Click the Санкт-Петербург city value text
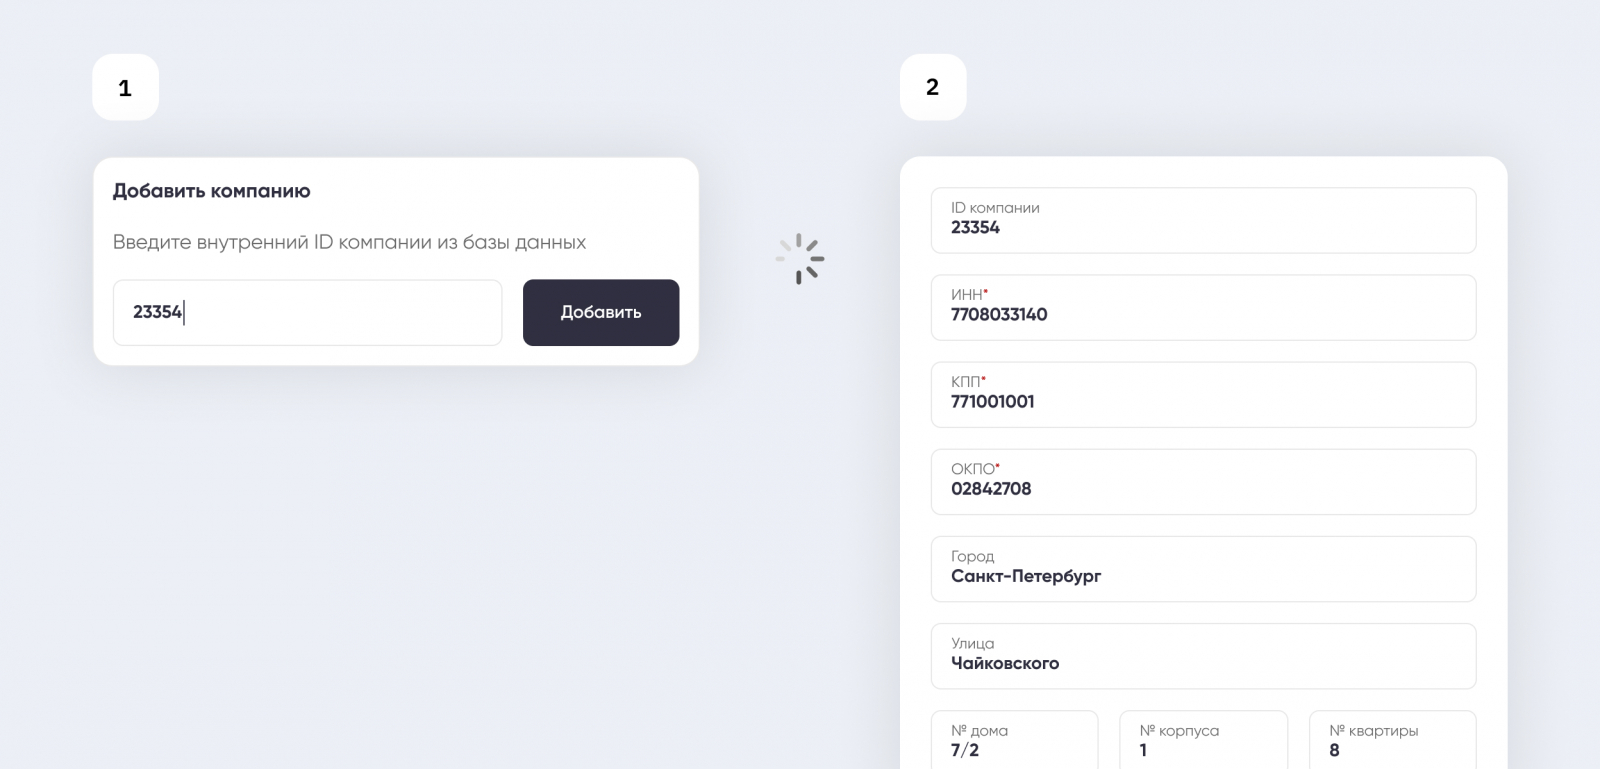 tap(1026, 577)
